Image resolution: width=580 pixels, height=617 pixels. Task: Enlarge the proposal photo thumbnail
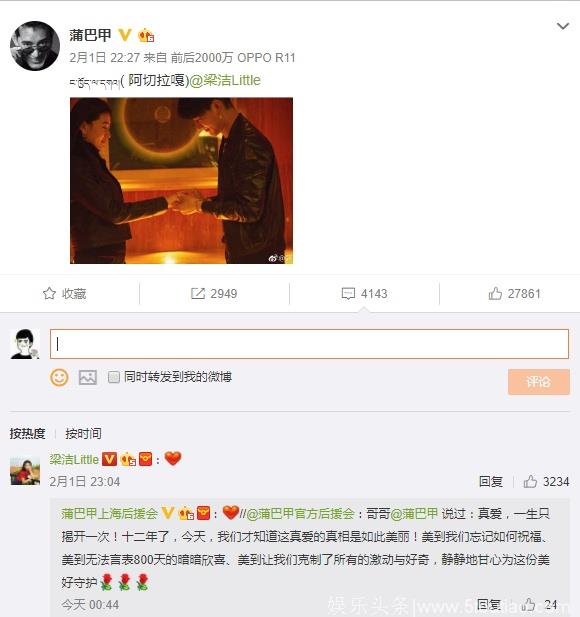click(x=181, y=181)
